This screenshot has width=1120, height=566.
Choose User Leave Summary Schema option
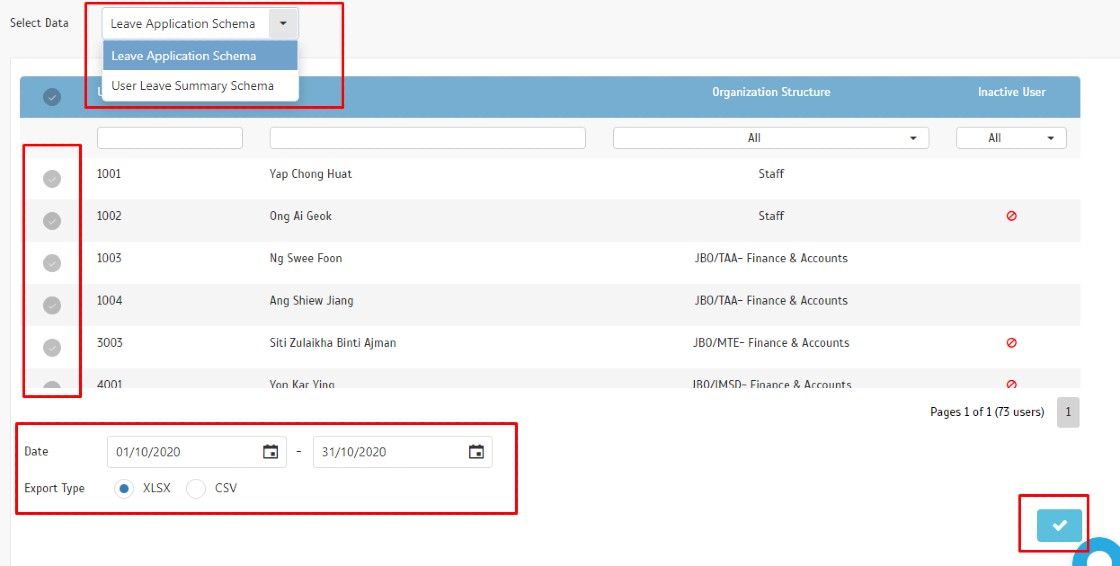(x=200, y=86)
